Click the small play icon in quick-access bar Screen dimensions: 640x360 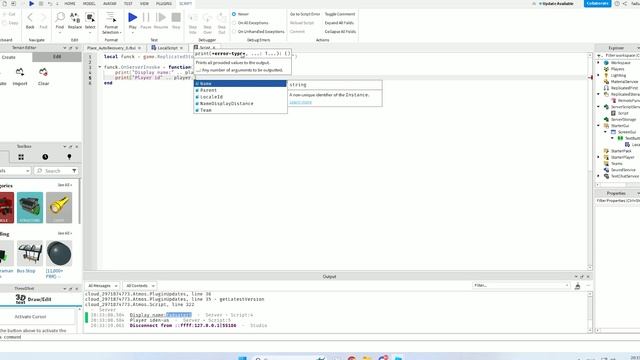pyautogui.click(x=31, y=3)
